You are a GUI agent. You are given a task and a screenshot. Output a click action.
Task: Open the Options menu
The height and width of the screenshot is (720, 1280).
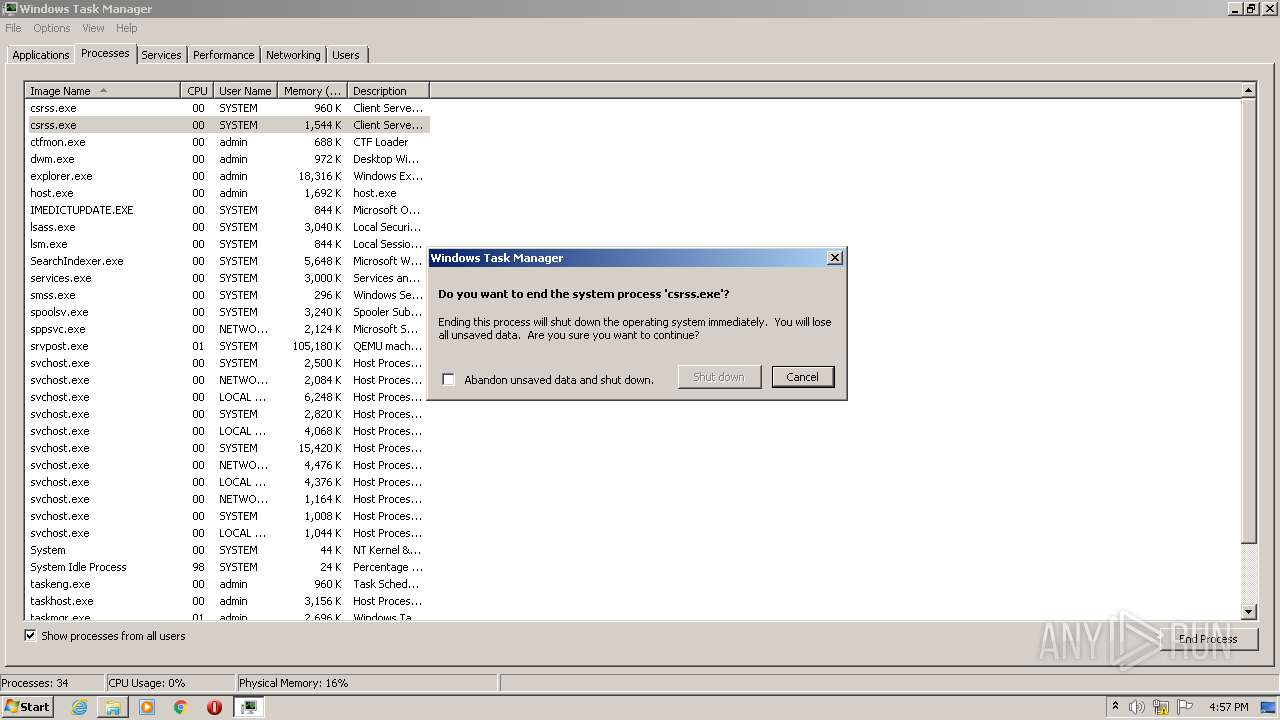tap(52, 28)
